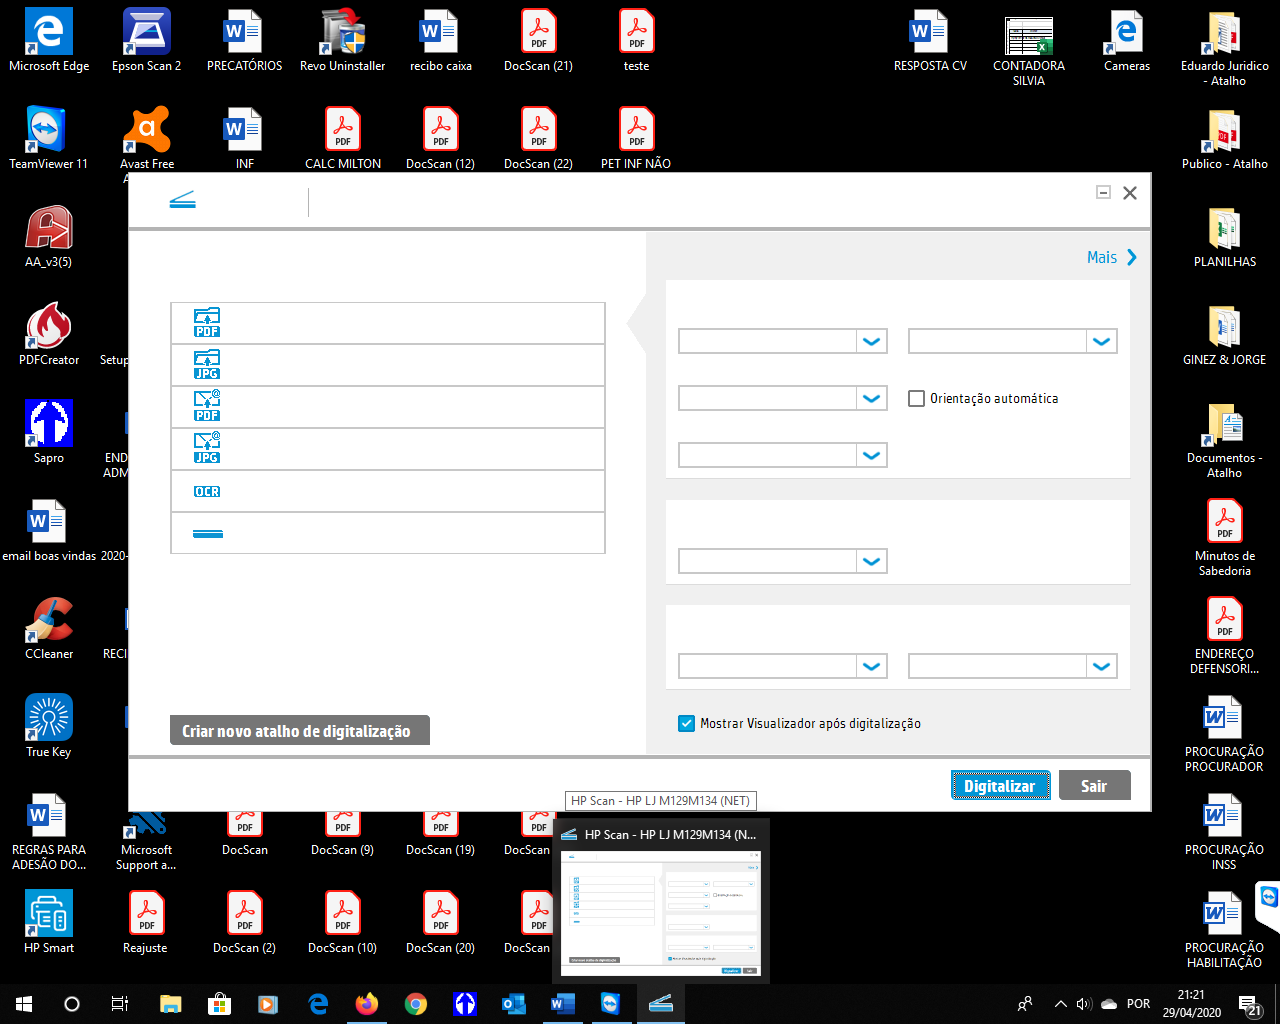Screen dimensions: 1280x1024
Task: Select the save-as-JPG scan shortcut icon
Action: [207, 365]
